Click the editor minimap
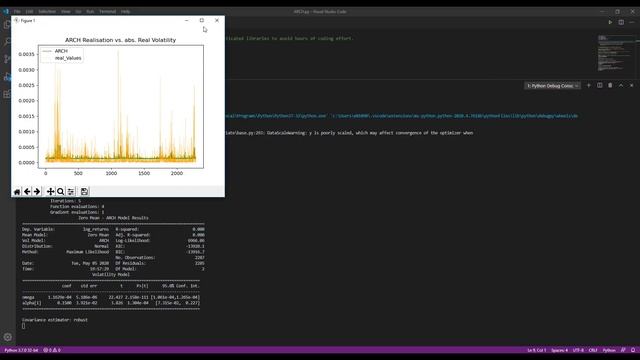 coord(616,53)
